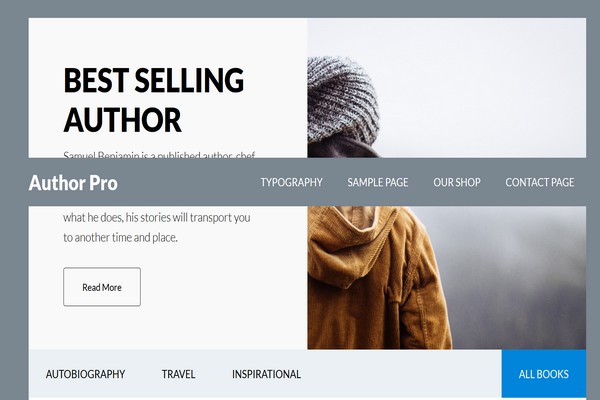Open the Our Shop page

pos(457,182)
